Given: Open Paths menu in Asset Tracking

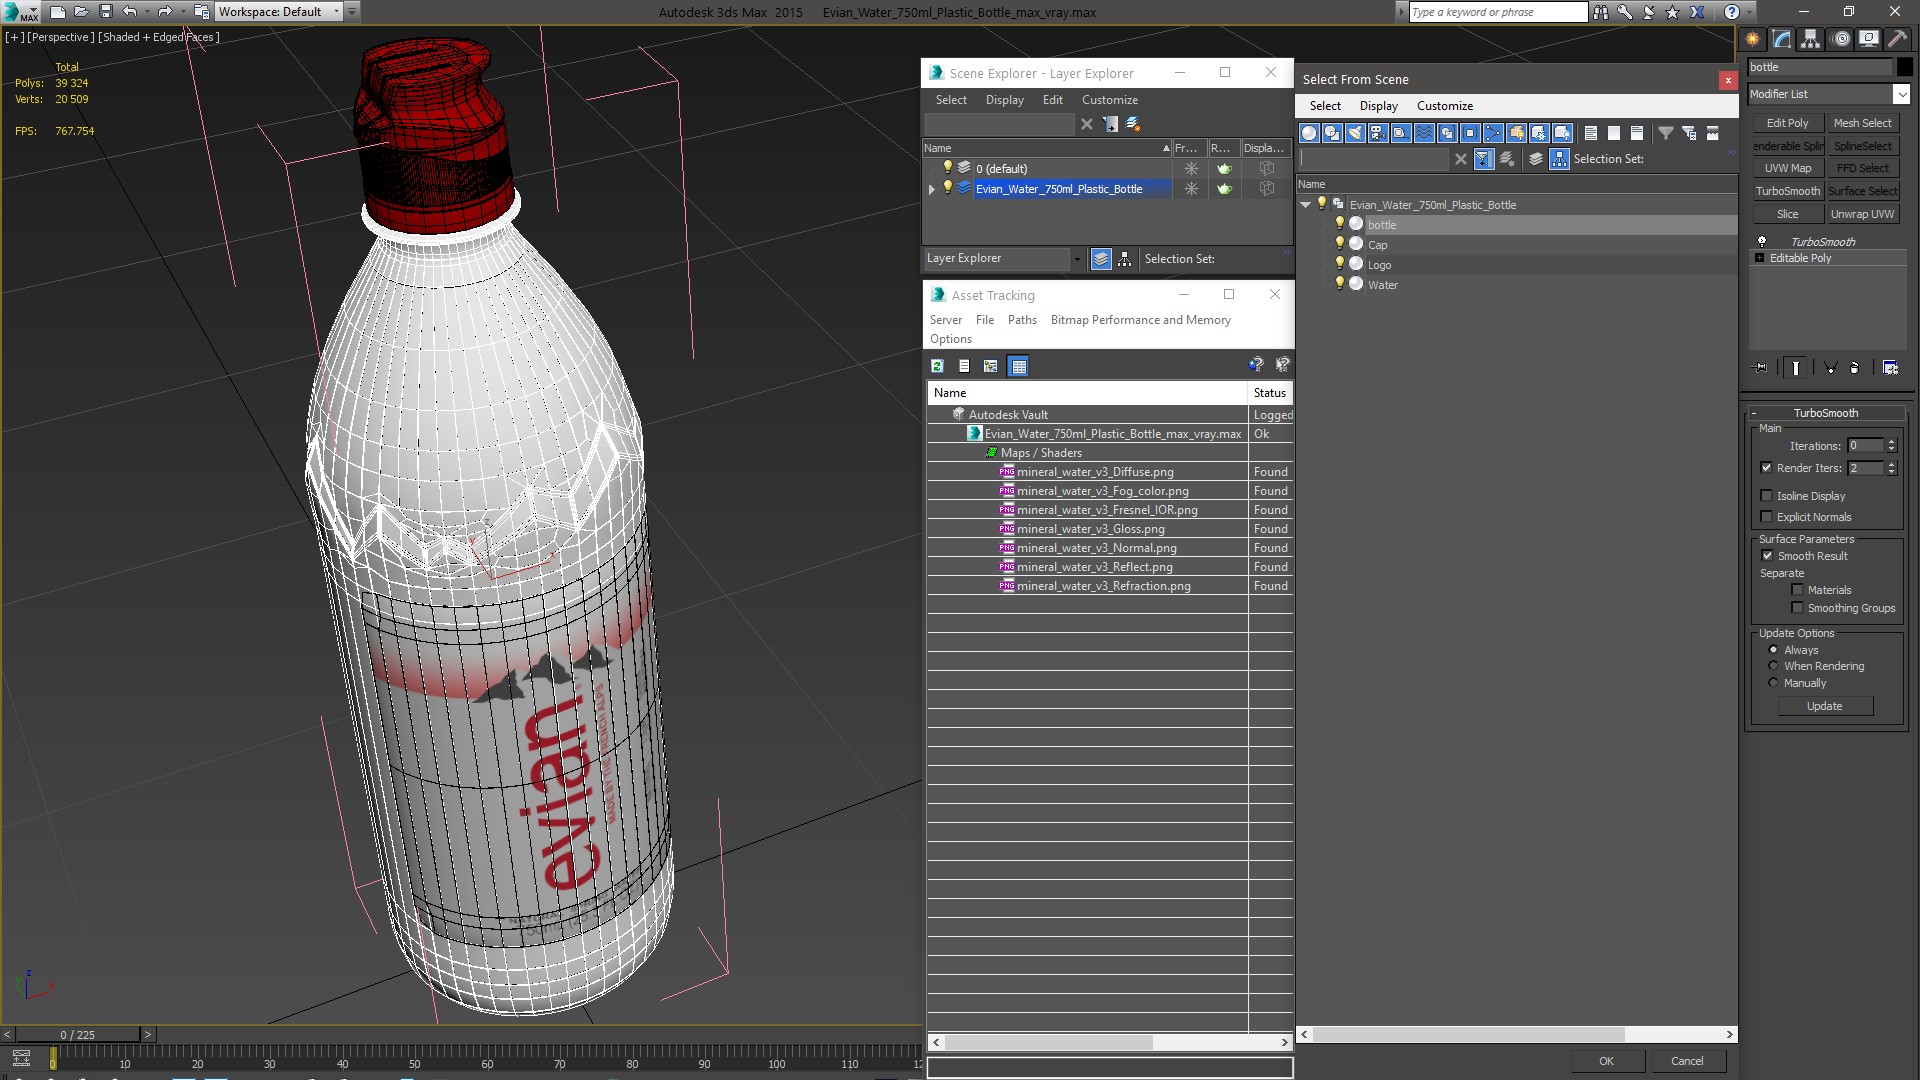Looking at the screenshot, I should 1022,320.
